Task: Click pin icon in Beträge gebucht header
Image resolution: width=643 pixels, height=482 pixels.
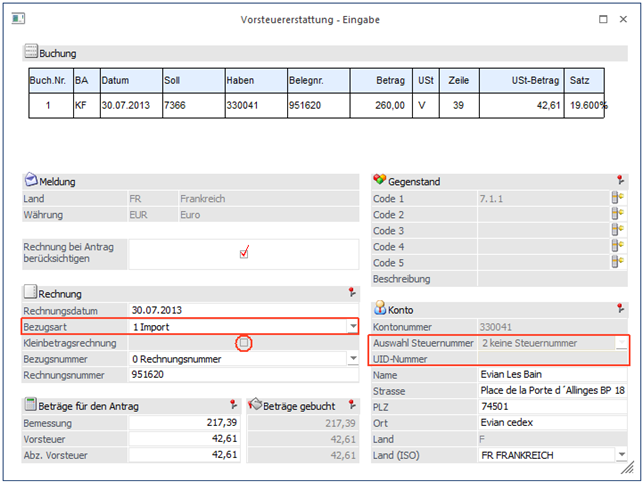Action: click(x=352, y=404)
